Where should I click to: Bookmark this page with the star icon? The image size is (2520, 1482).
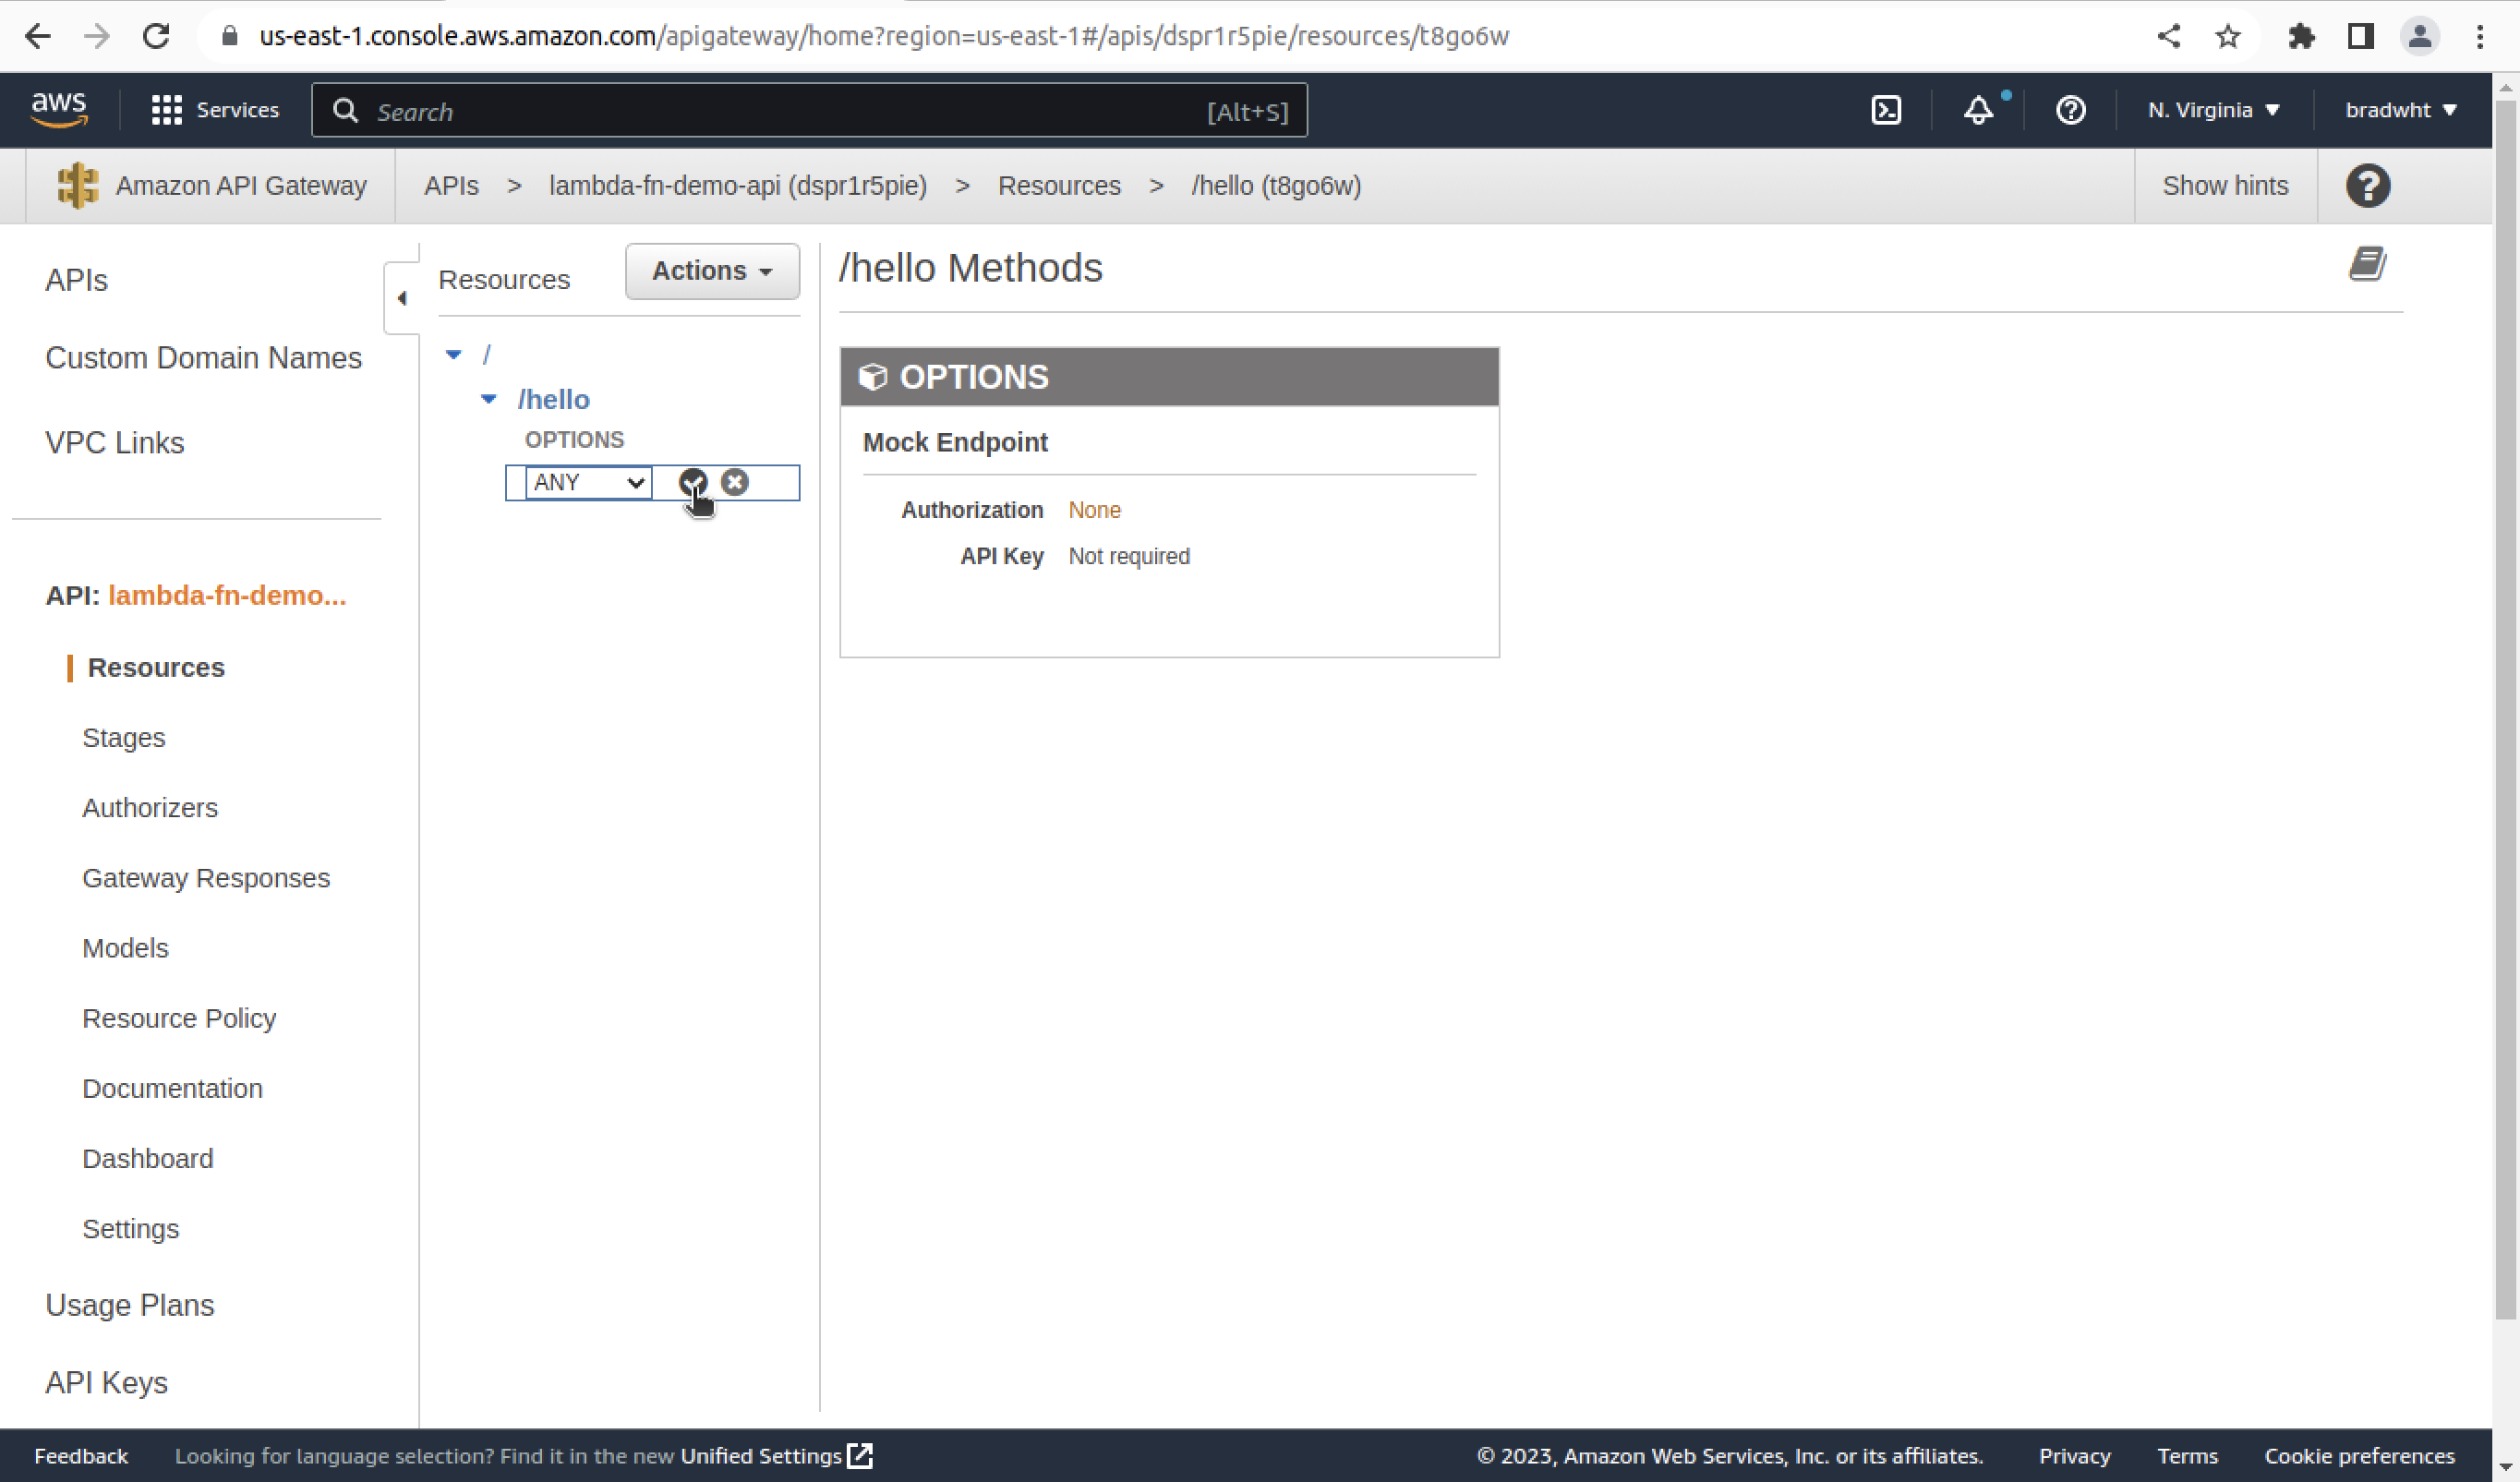click(x=2228, y=36)
